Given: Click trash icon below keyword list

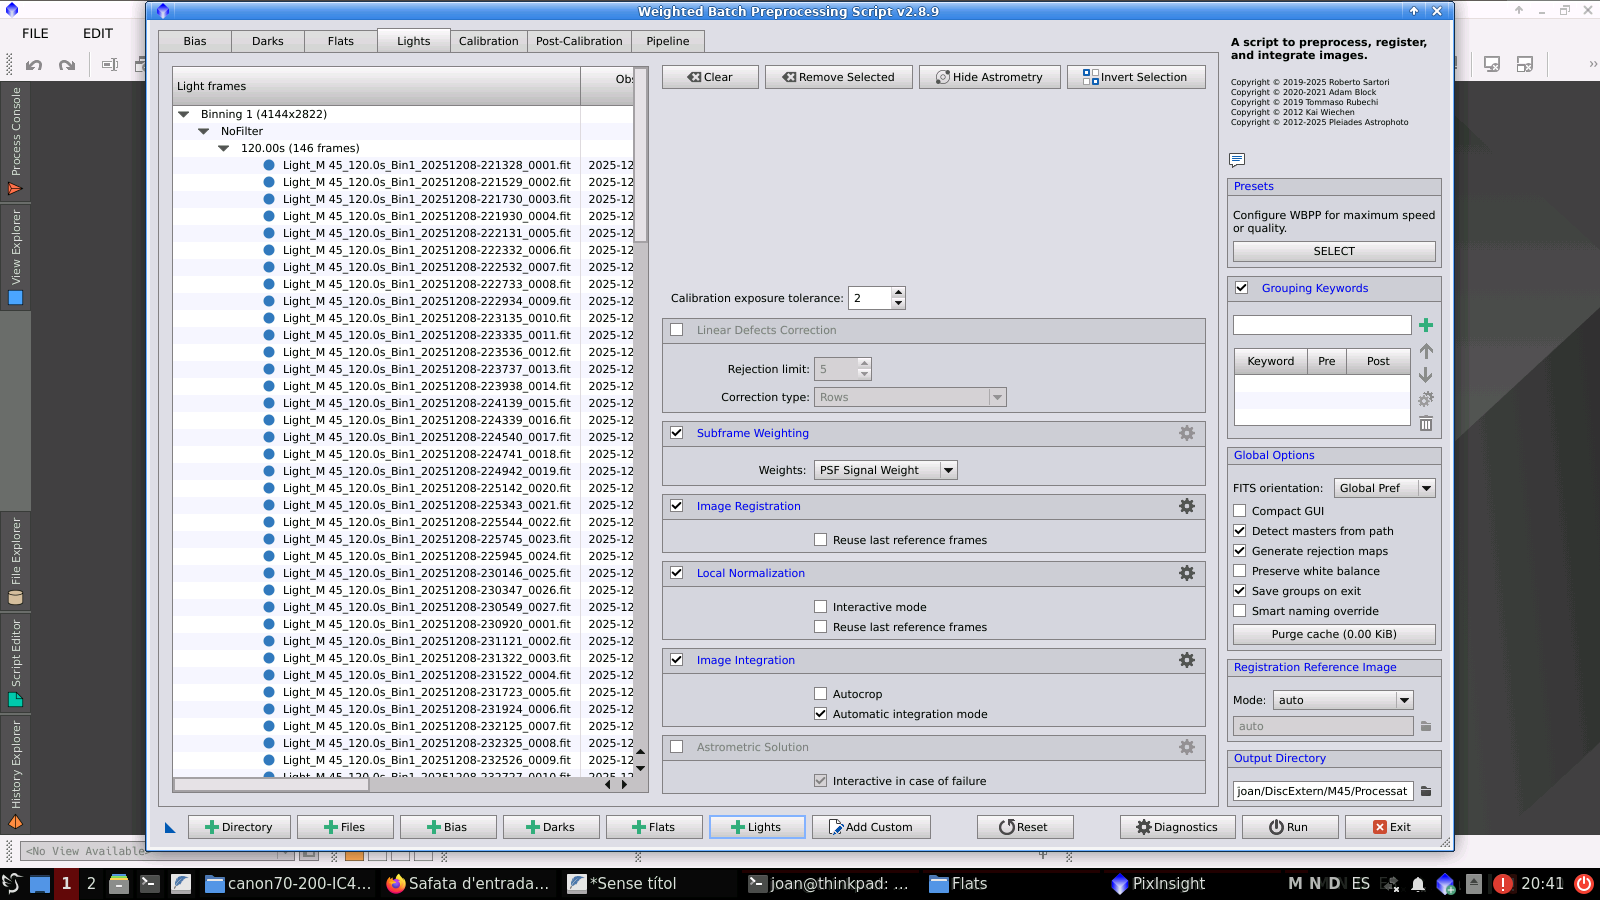Looking at the screenshot, I should pos(1426,423).
